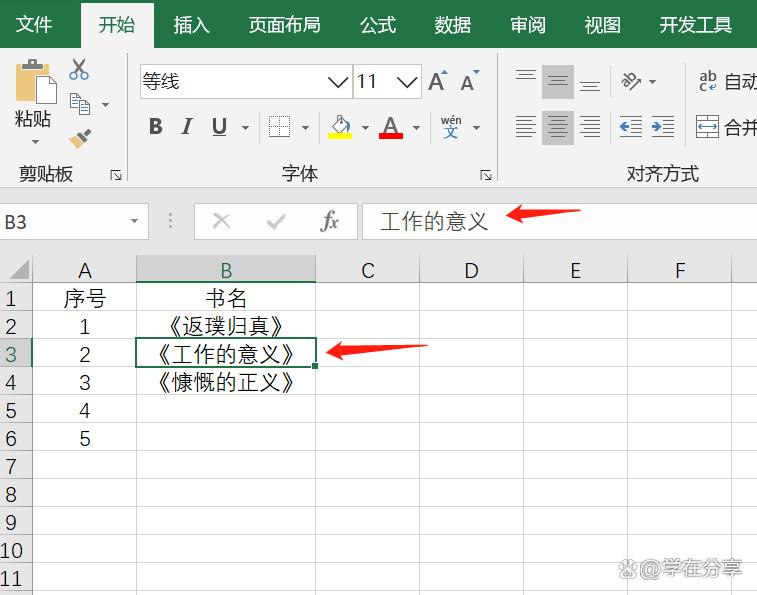Expand the copy options arrow
757x595 pixels.
[105, 104]
